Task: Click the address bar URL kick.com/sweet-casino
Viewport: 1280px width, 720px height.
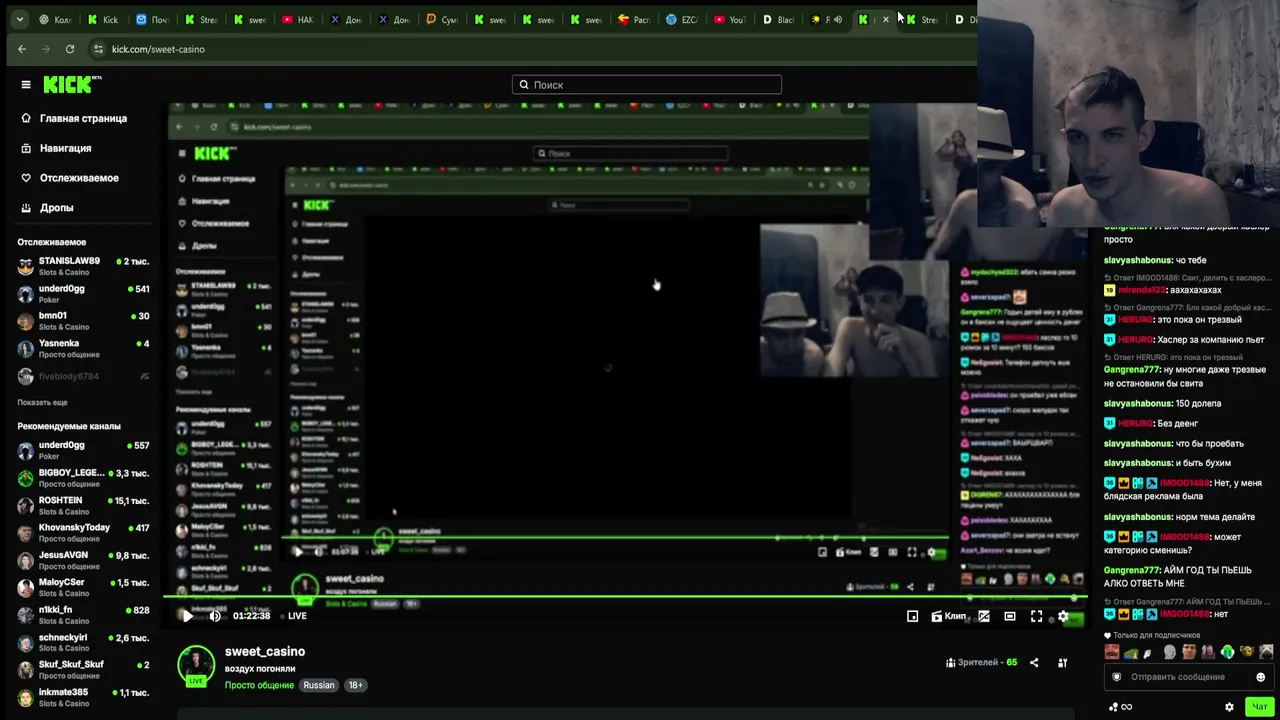Action: click(158, 49)
